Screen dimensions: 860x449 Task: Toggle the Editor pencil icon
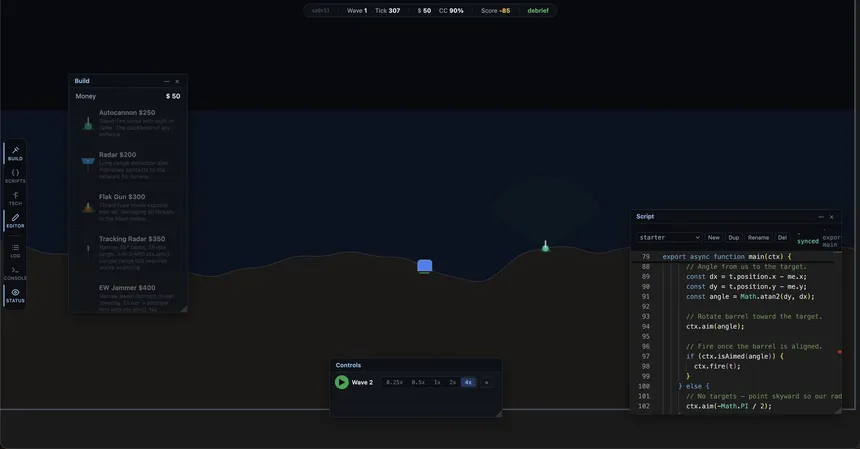coord(15,221)
